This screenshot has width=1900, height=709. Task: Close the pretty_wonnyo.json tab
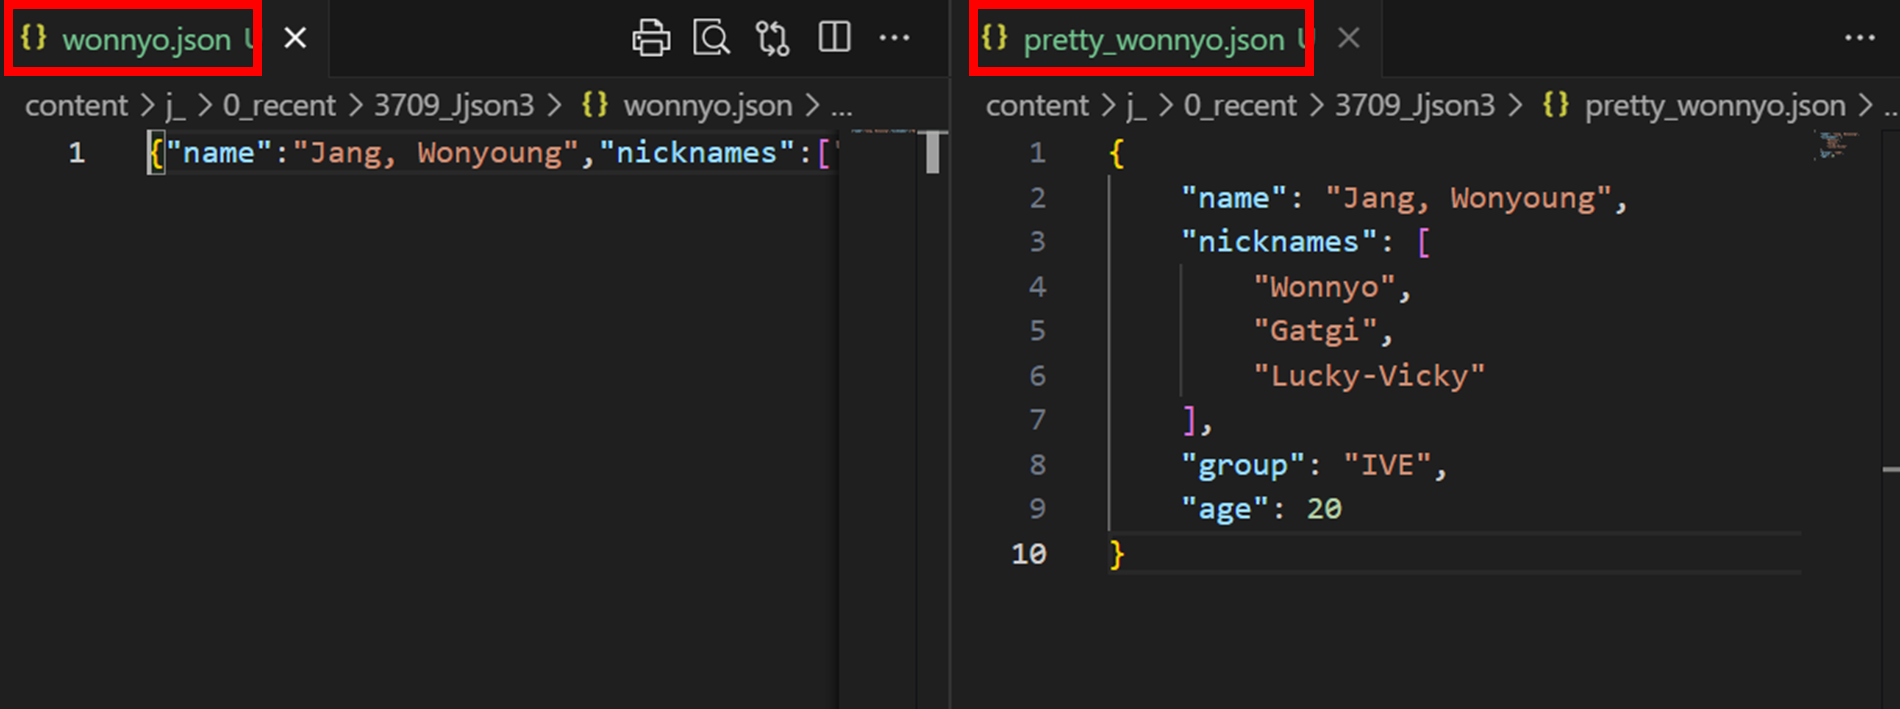click(x=1348, y=38)
